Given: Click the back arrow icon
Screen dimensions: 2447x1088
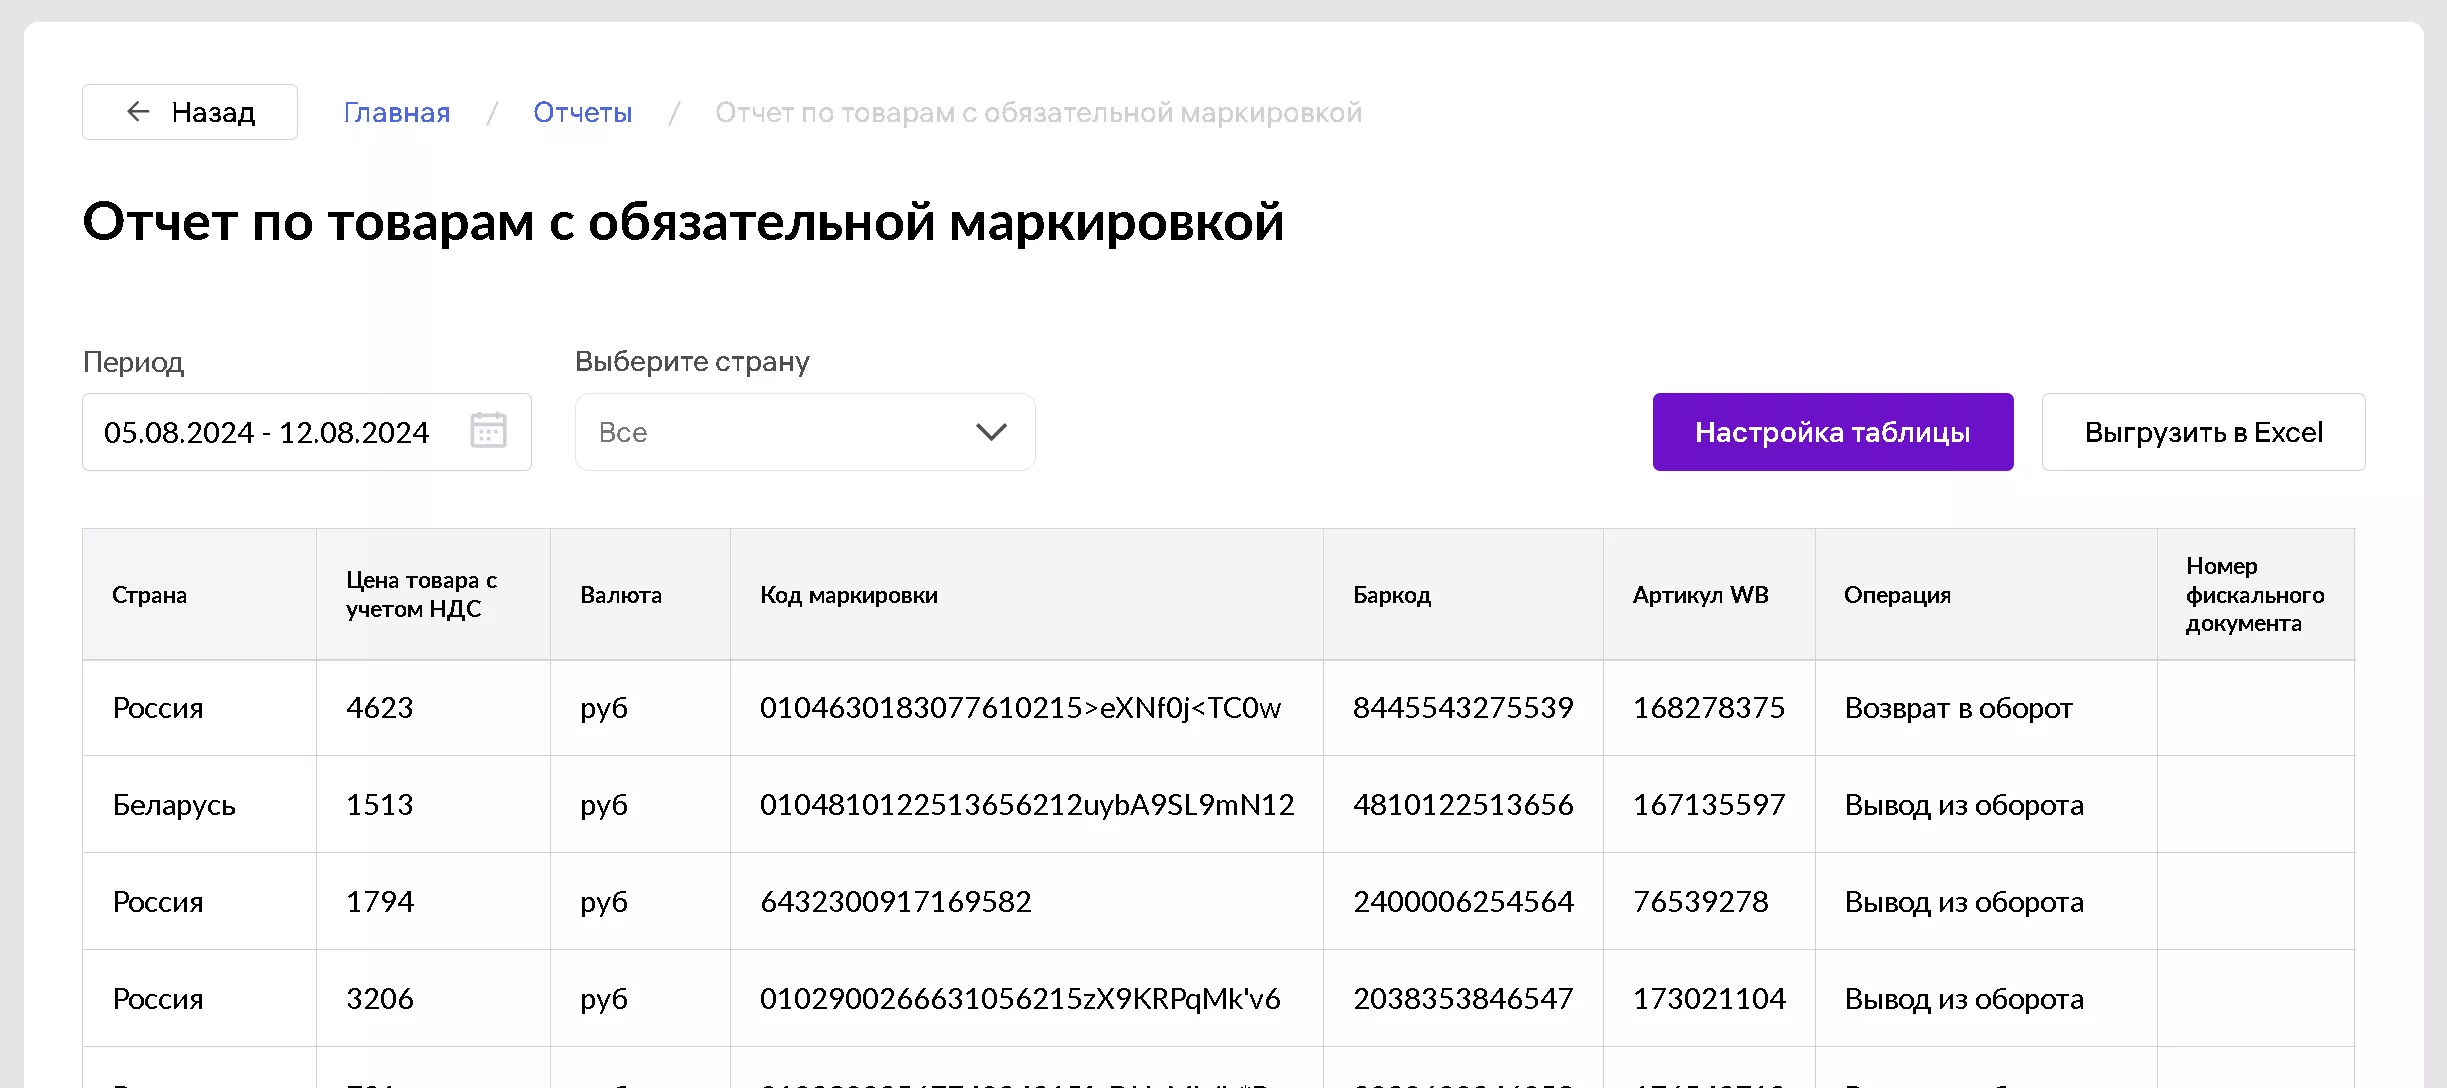Looking at the screenshot, I should (x=138, y=112).
